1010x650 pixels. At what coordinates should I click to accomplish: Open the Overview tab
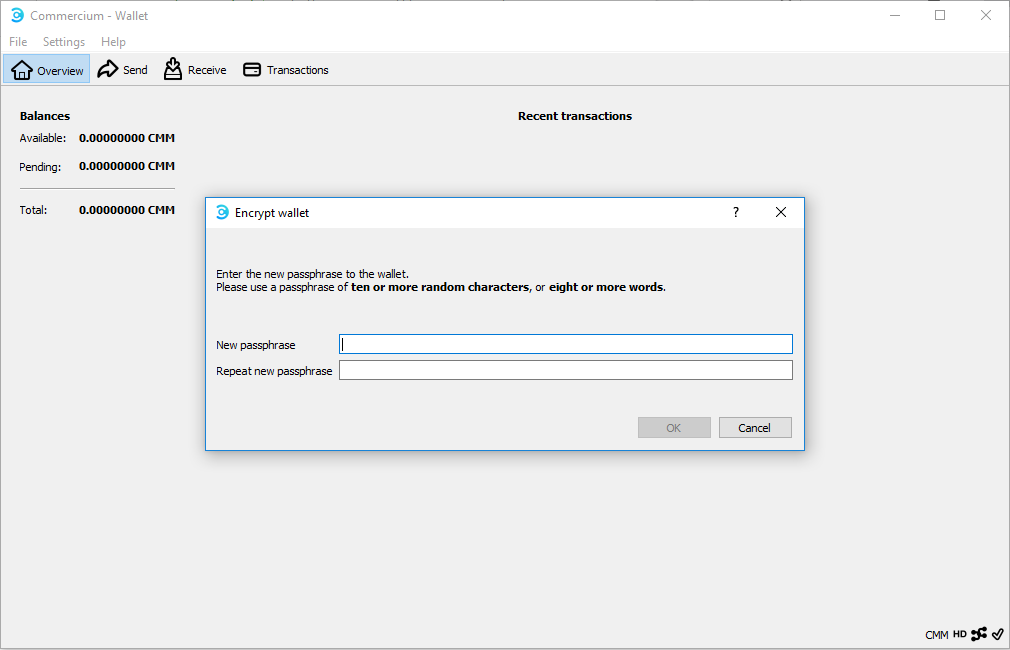(47, 70)
